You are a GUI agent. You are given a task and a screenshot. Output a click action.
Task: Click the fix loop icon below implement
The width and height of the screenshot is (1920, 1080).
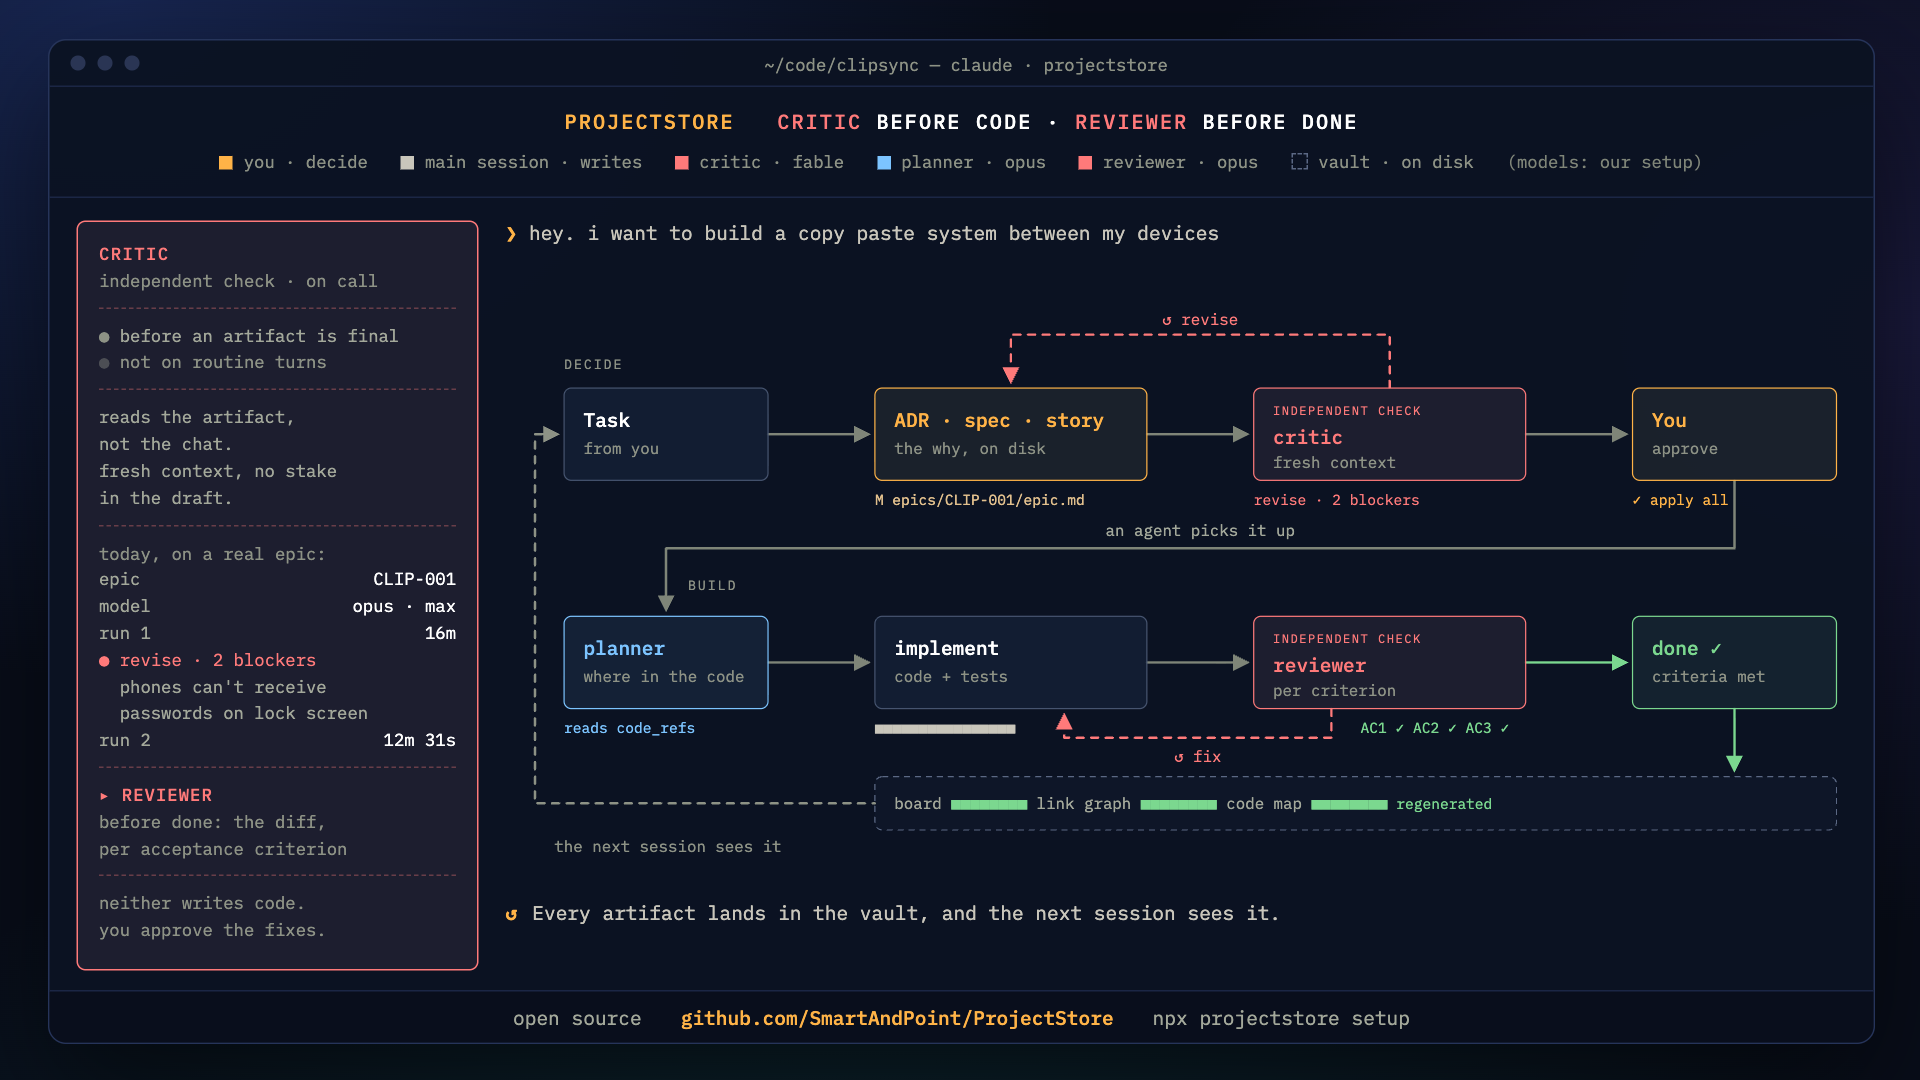pos(1179,758)
